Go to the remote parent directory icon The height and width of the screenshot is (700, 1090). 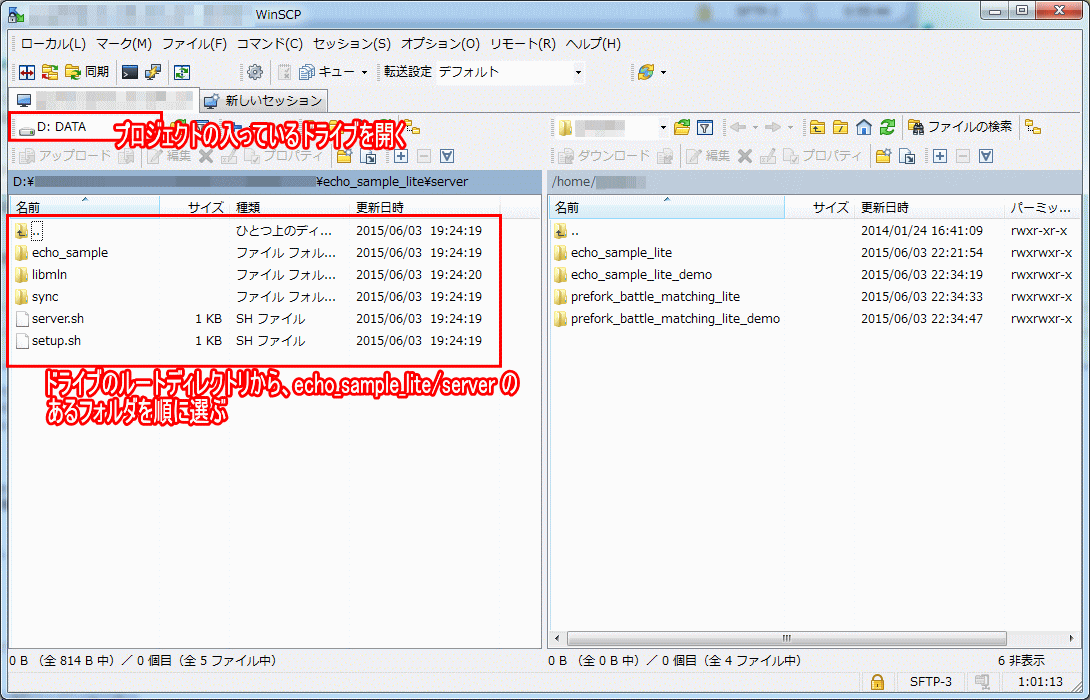pyautogui.click(x=818, y=127)
